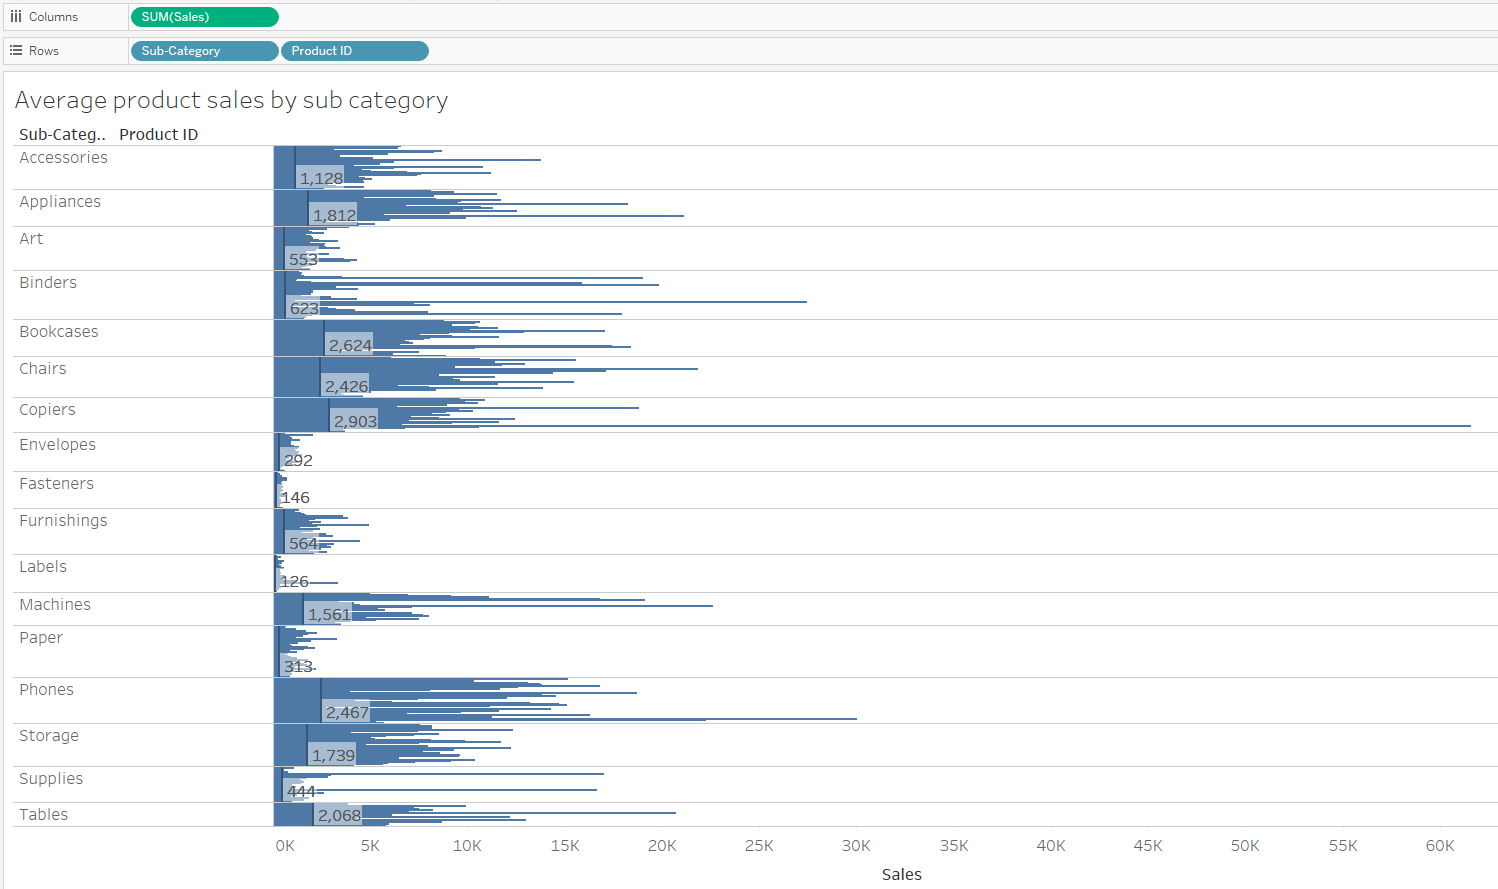Click the Rows shelf icon

(16, 50)
